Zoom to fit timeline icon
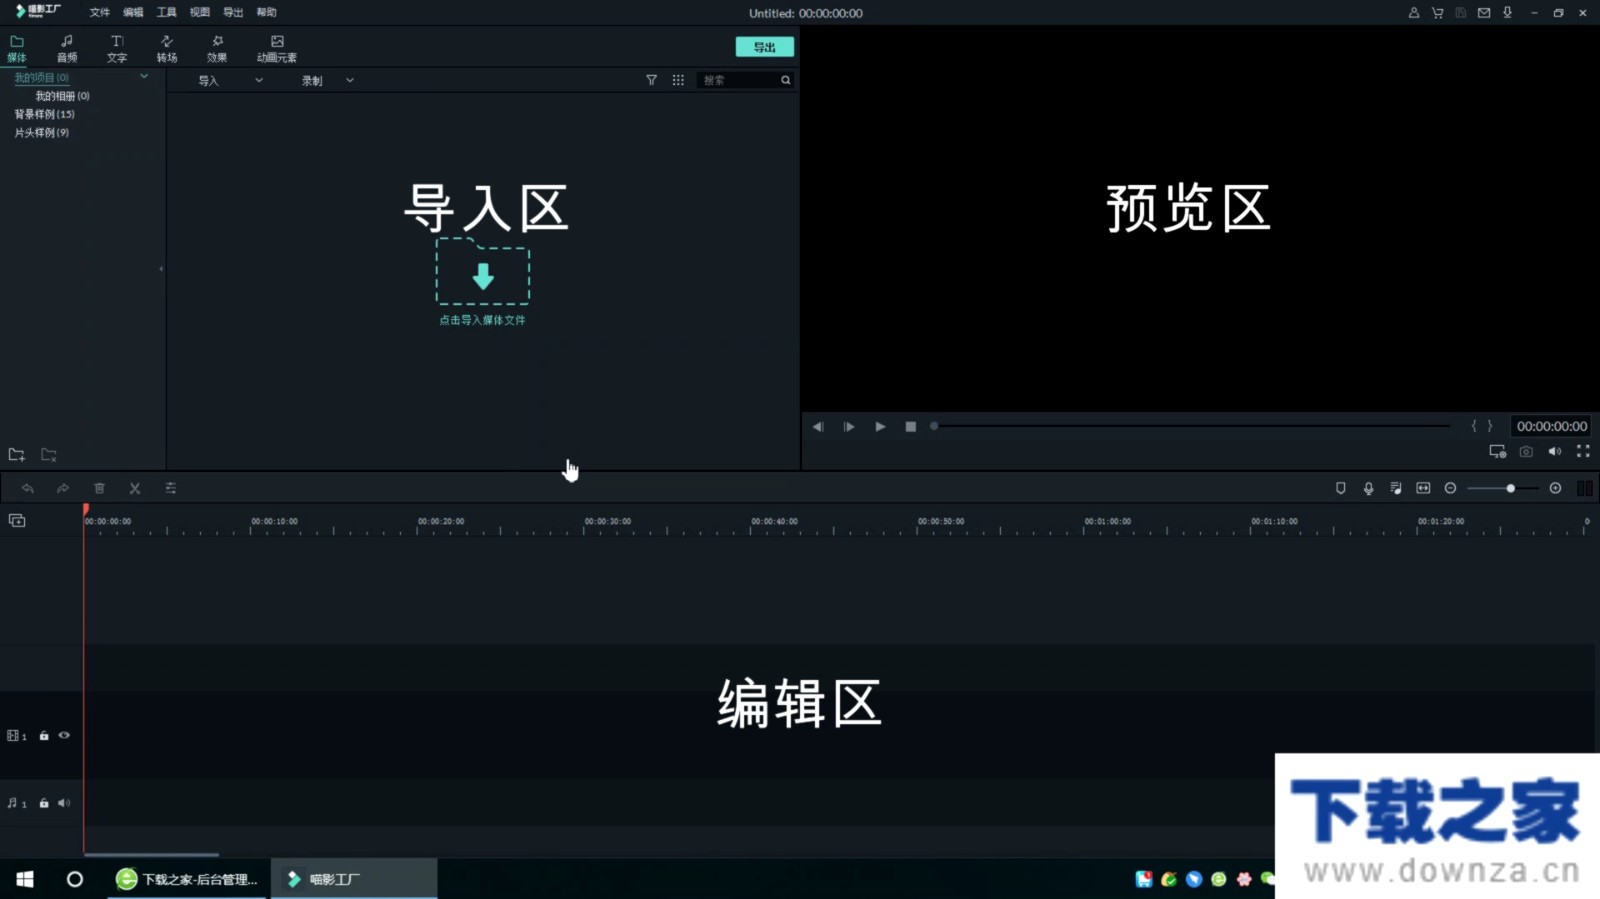The height and width of the screenshot is (899, 1600). tap(1423, 489)
